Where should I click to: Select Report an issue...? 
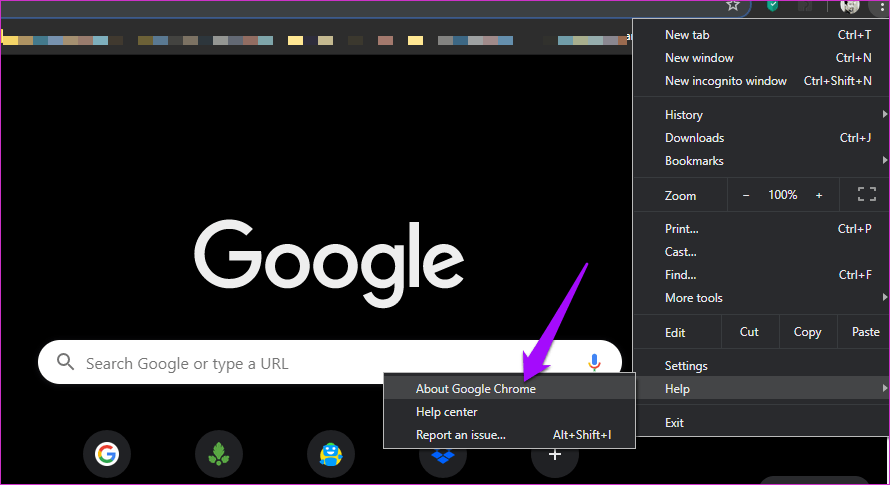click(509, 435)
